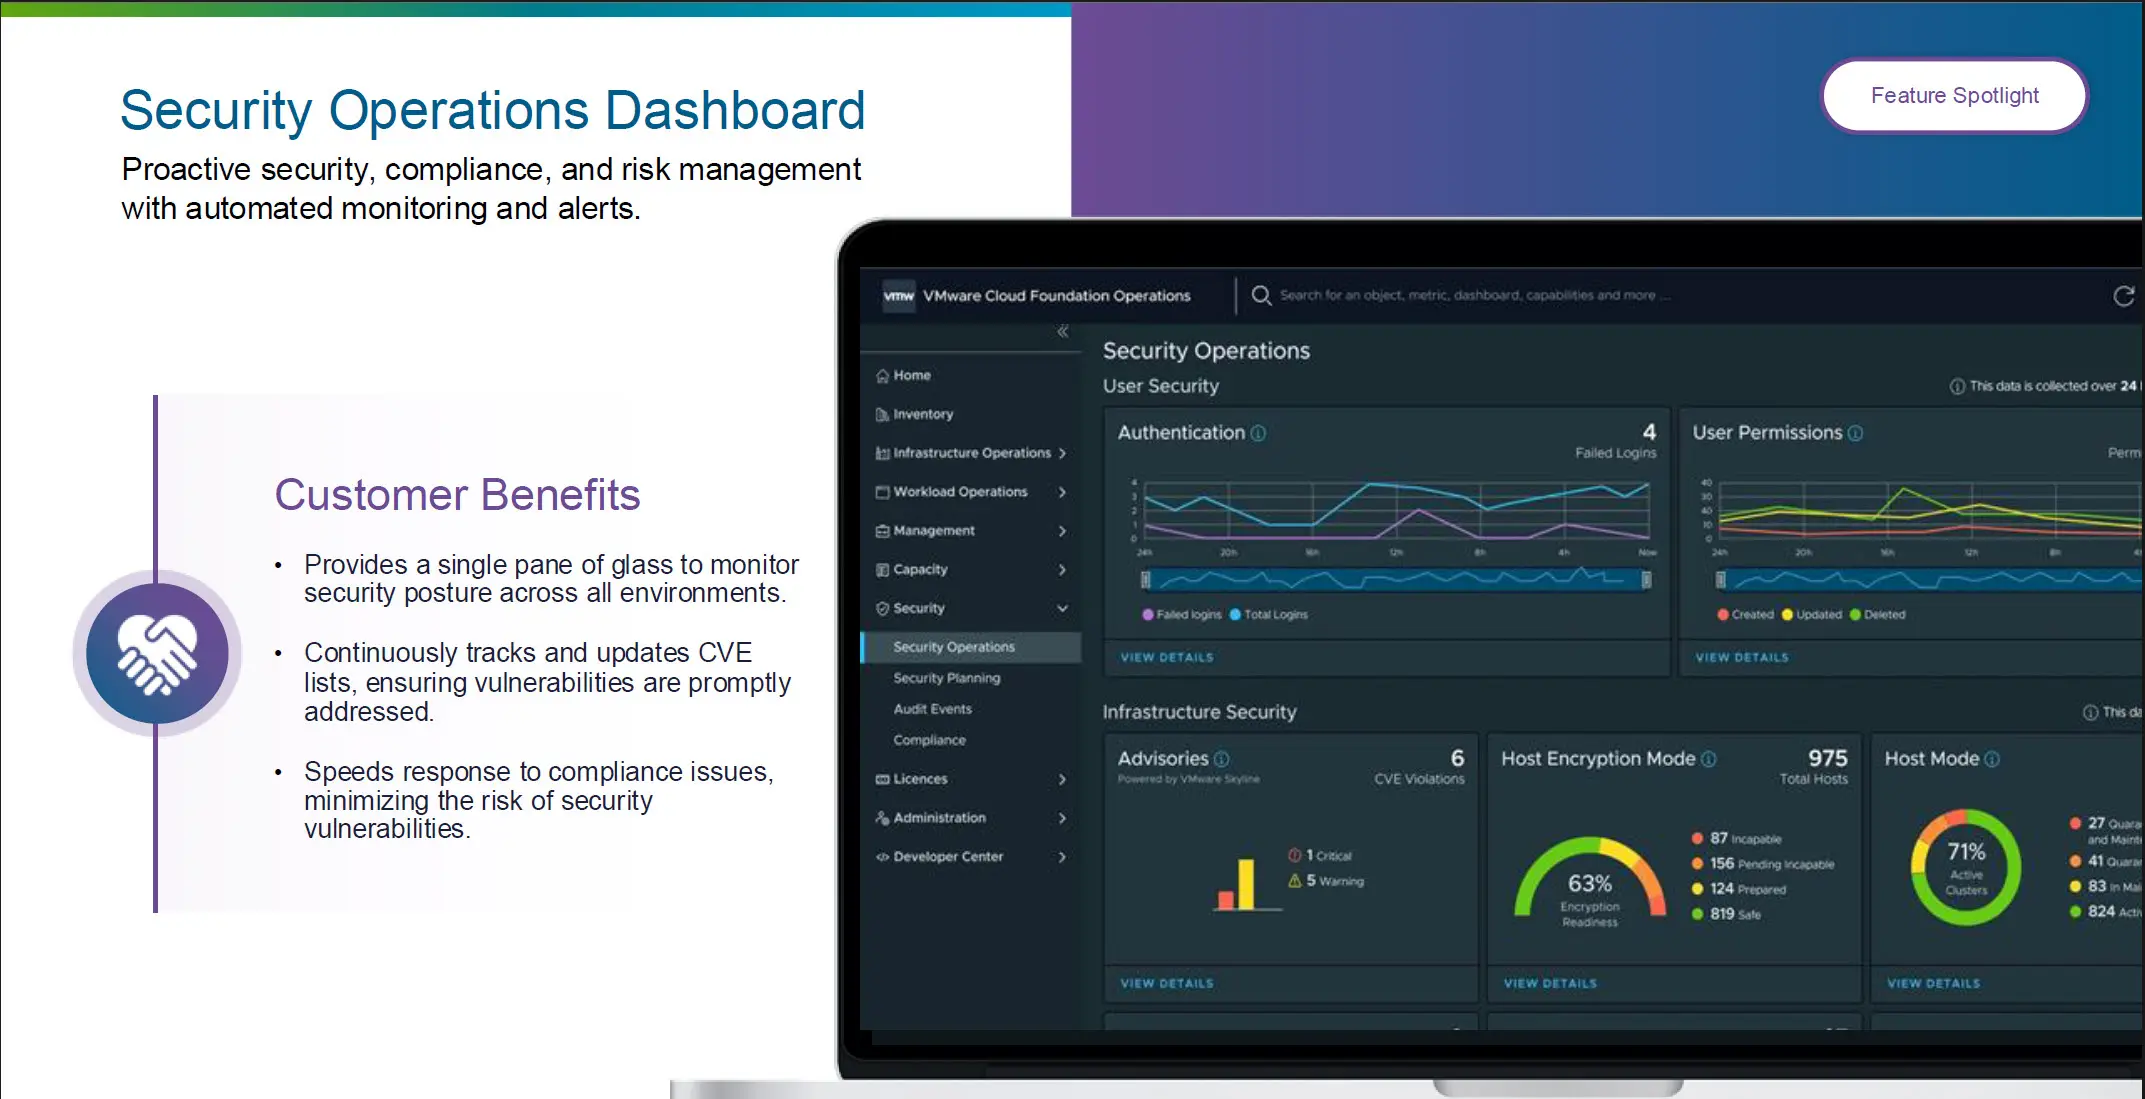
Task: Click the search magnifier icon
Action: click(1261, 295)
